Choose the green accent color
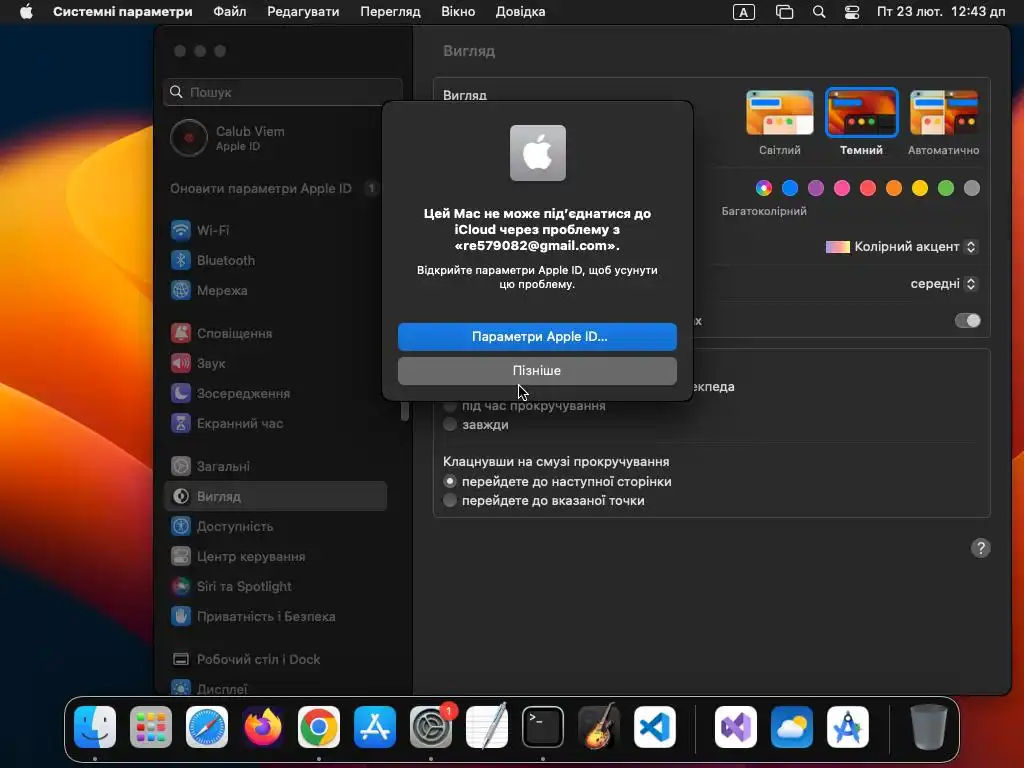The width and height of the screenshot is (1024, 768). (x=946, y=188)
